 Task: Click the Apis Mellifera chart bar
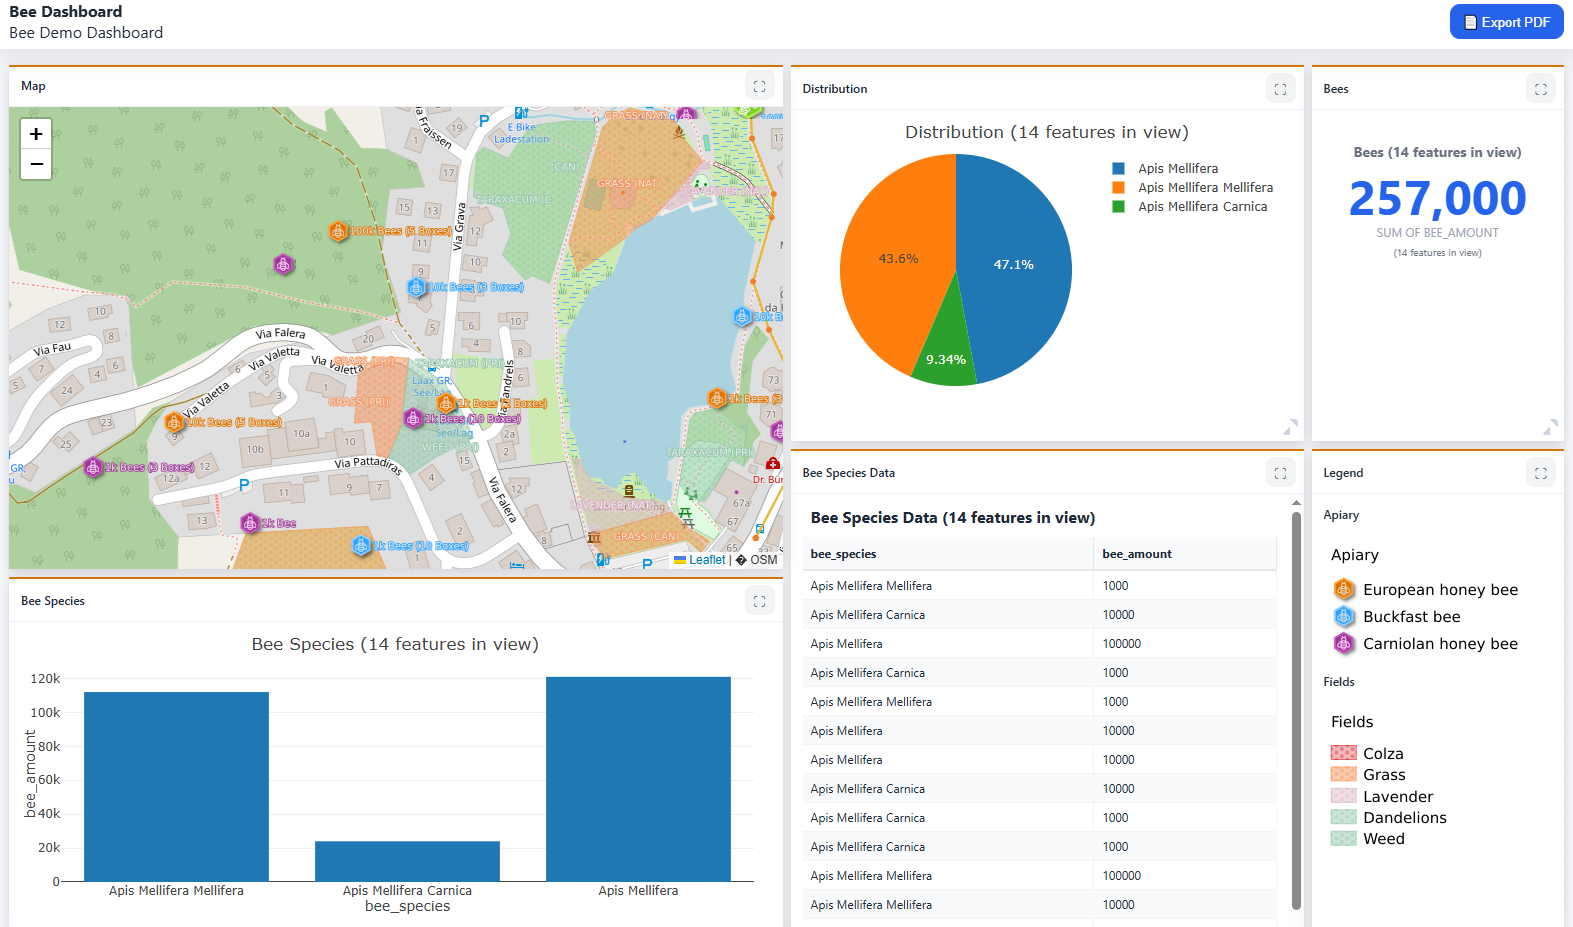coord(638,779)
